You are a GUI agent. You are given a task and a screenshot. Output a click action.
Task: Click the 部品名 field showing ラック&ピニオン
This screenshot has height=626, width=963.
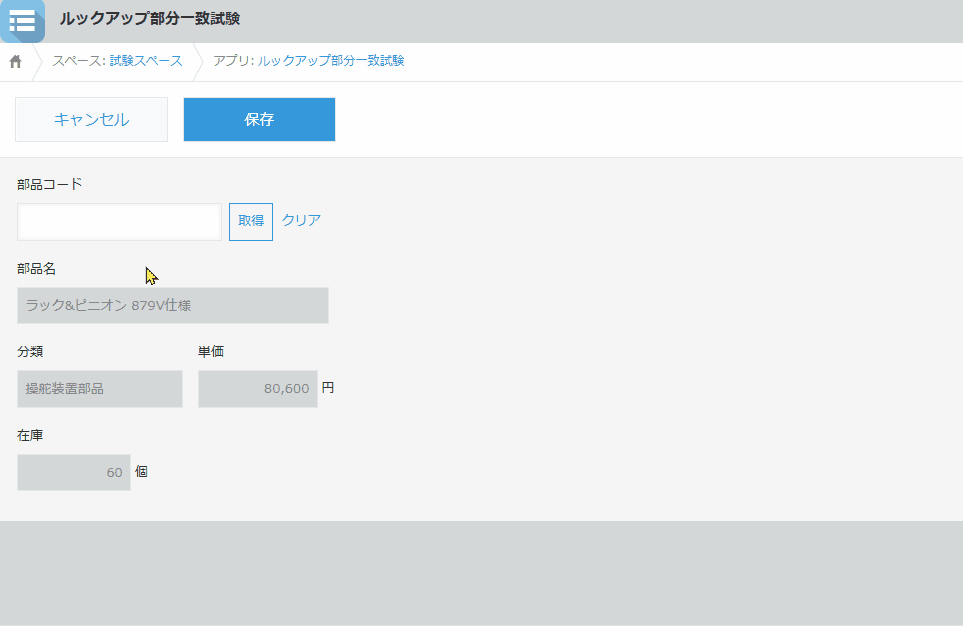point(172,306)
